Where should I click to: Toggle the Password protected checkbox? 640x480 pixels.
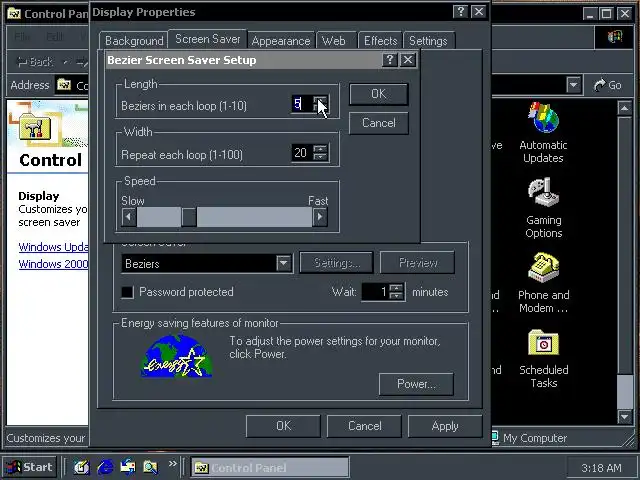click(127, 292)
